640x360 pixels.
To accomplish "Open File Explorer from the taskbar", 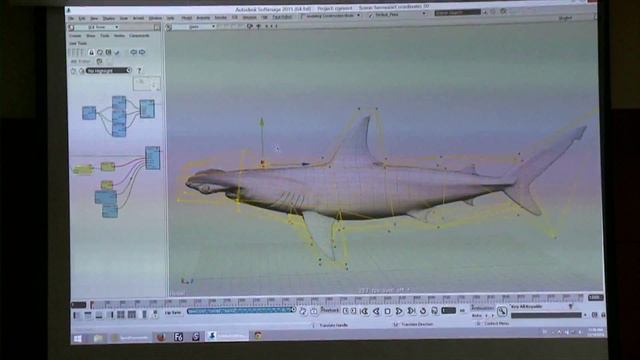I will coord(98,338).
